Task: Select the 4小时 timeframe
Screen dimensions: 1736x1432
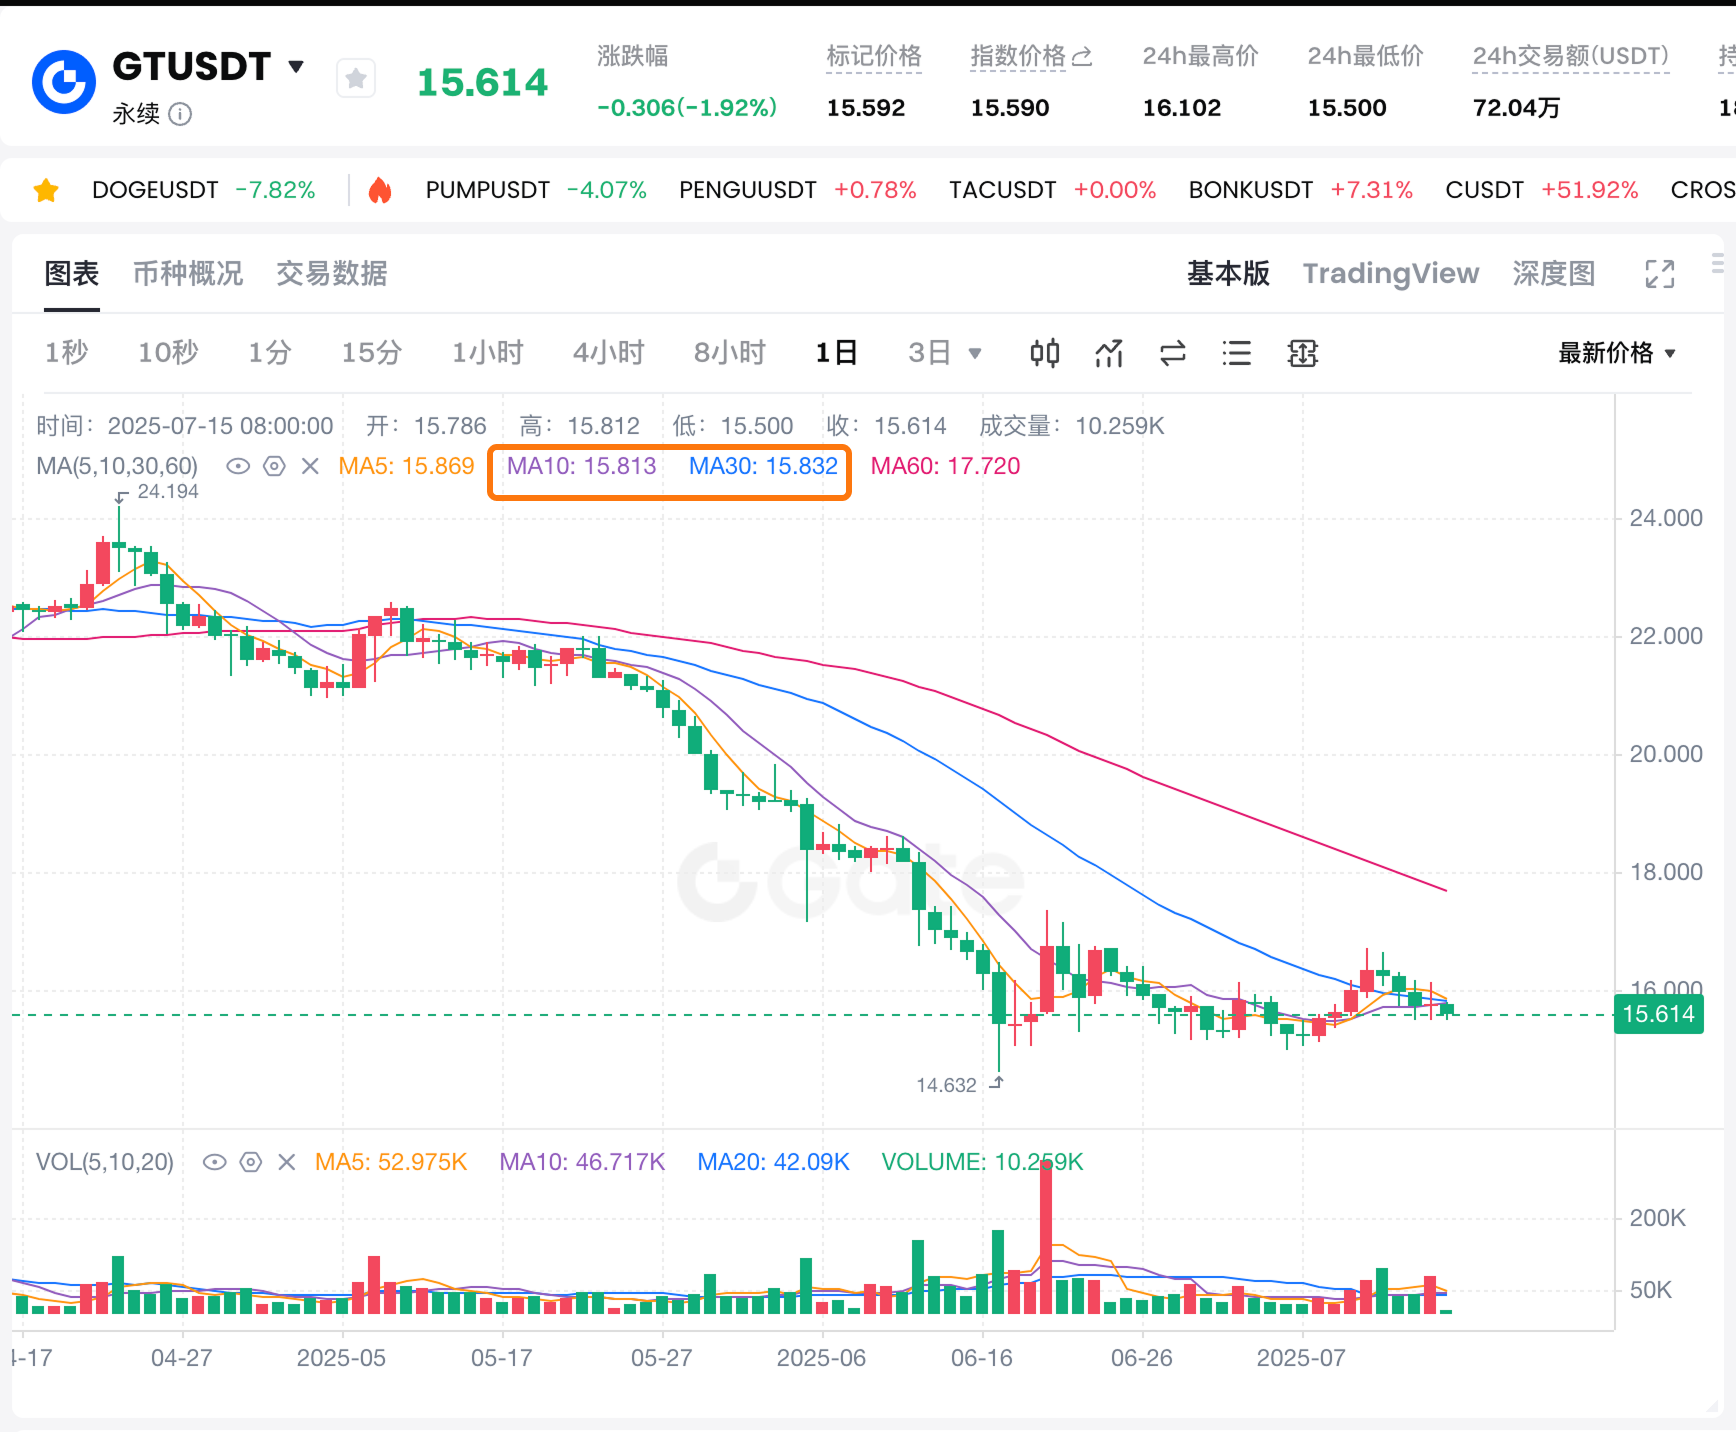Action: (x=608, y=353)
